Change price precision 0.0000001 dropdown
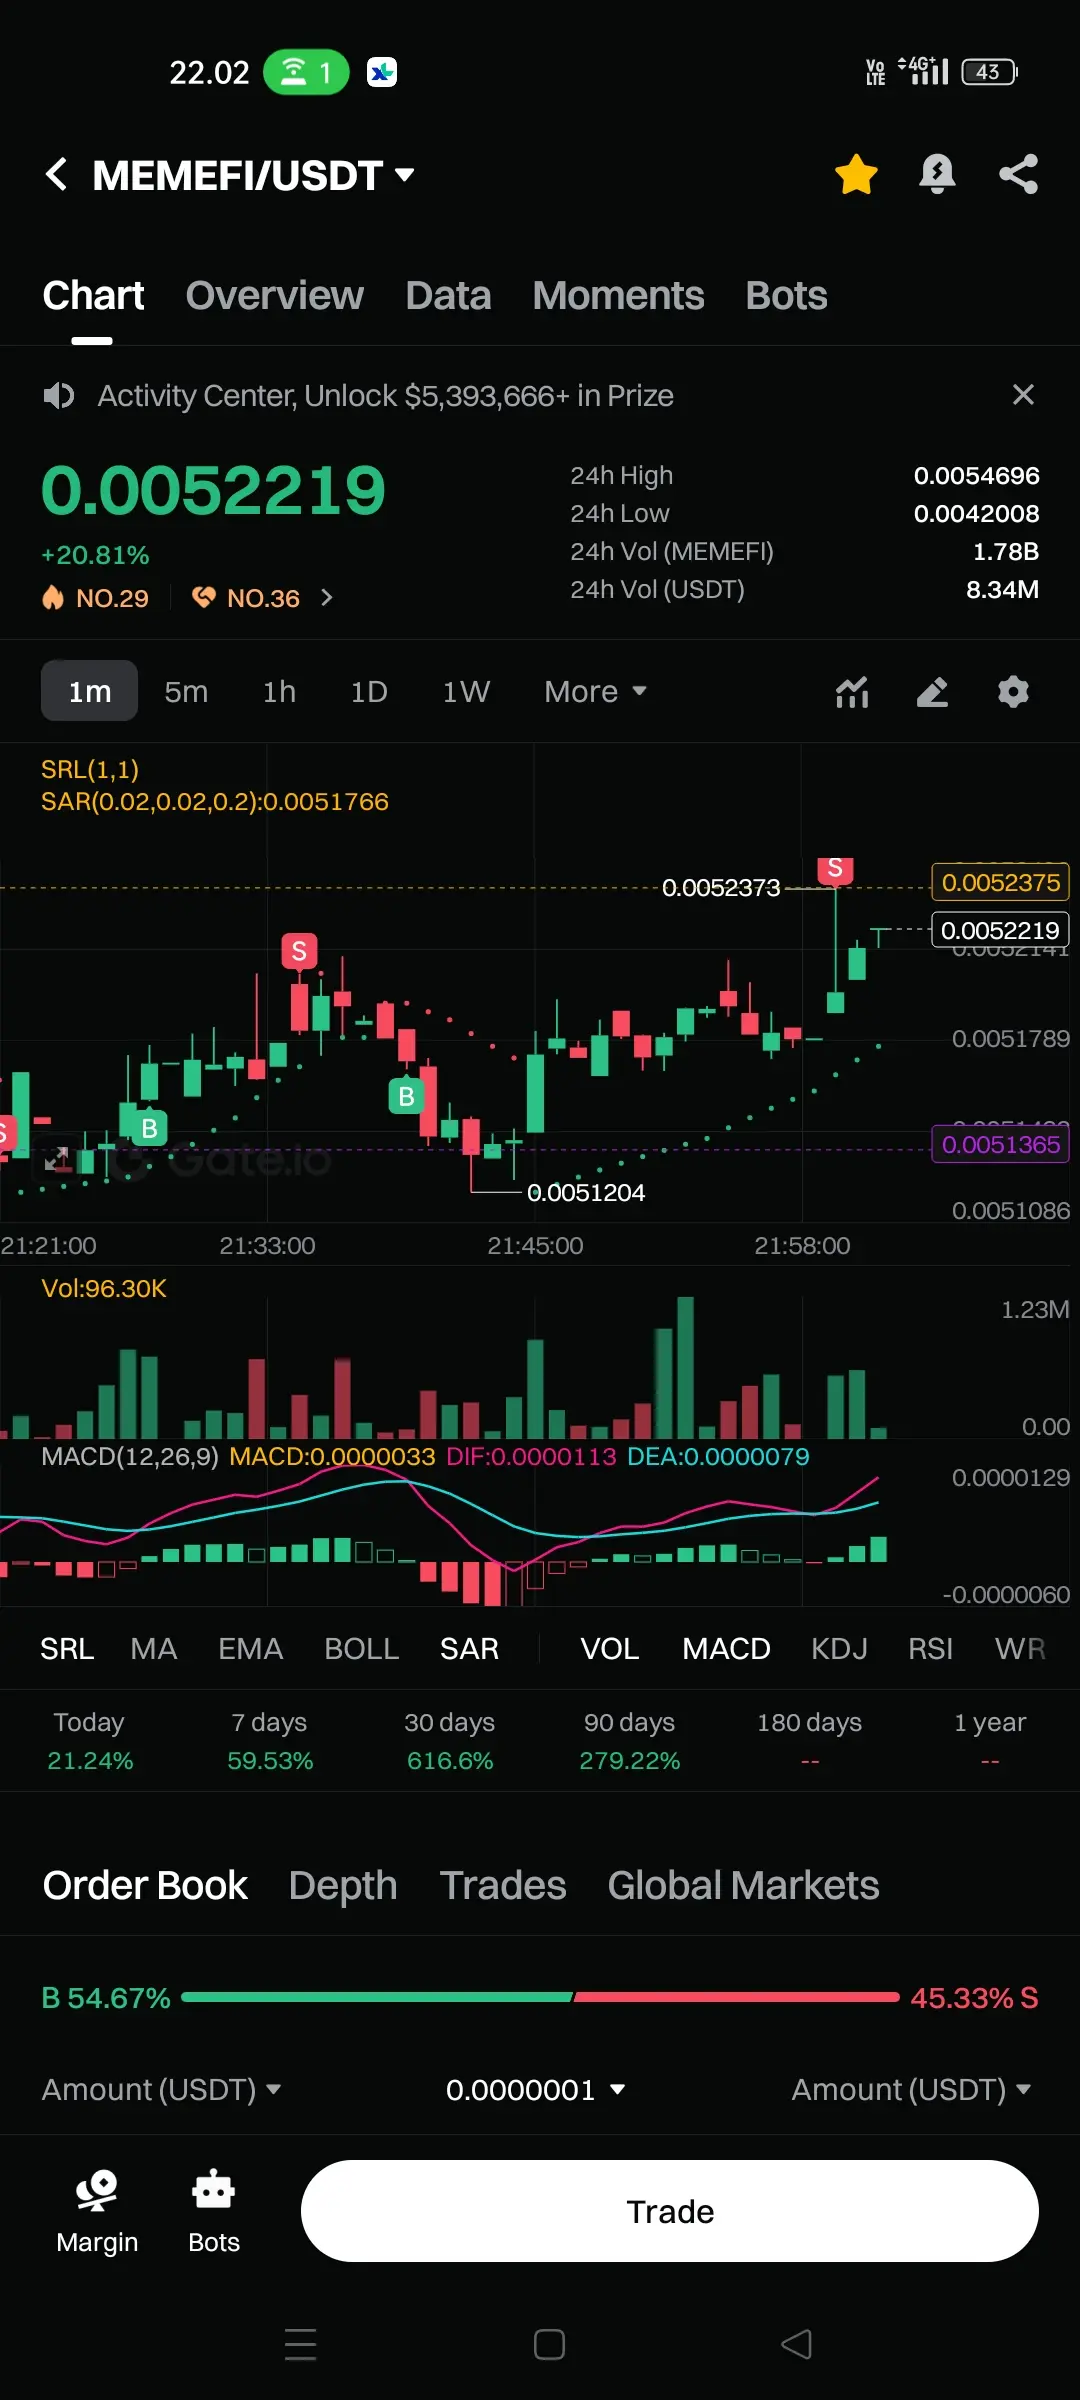 [536, 2089]
